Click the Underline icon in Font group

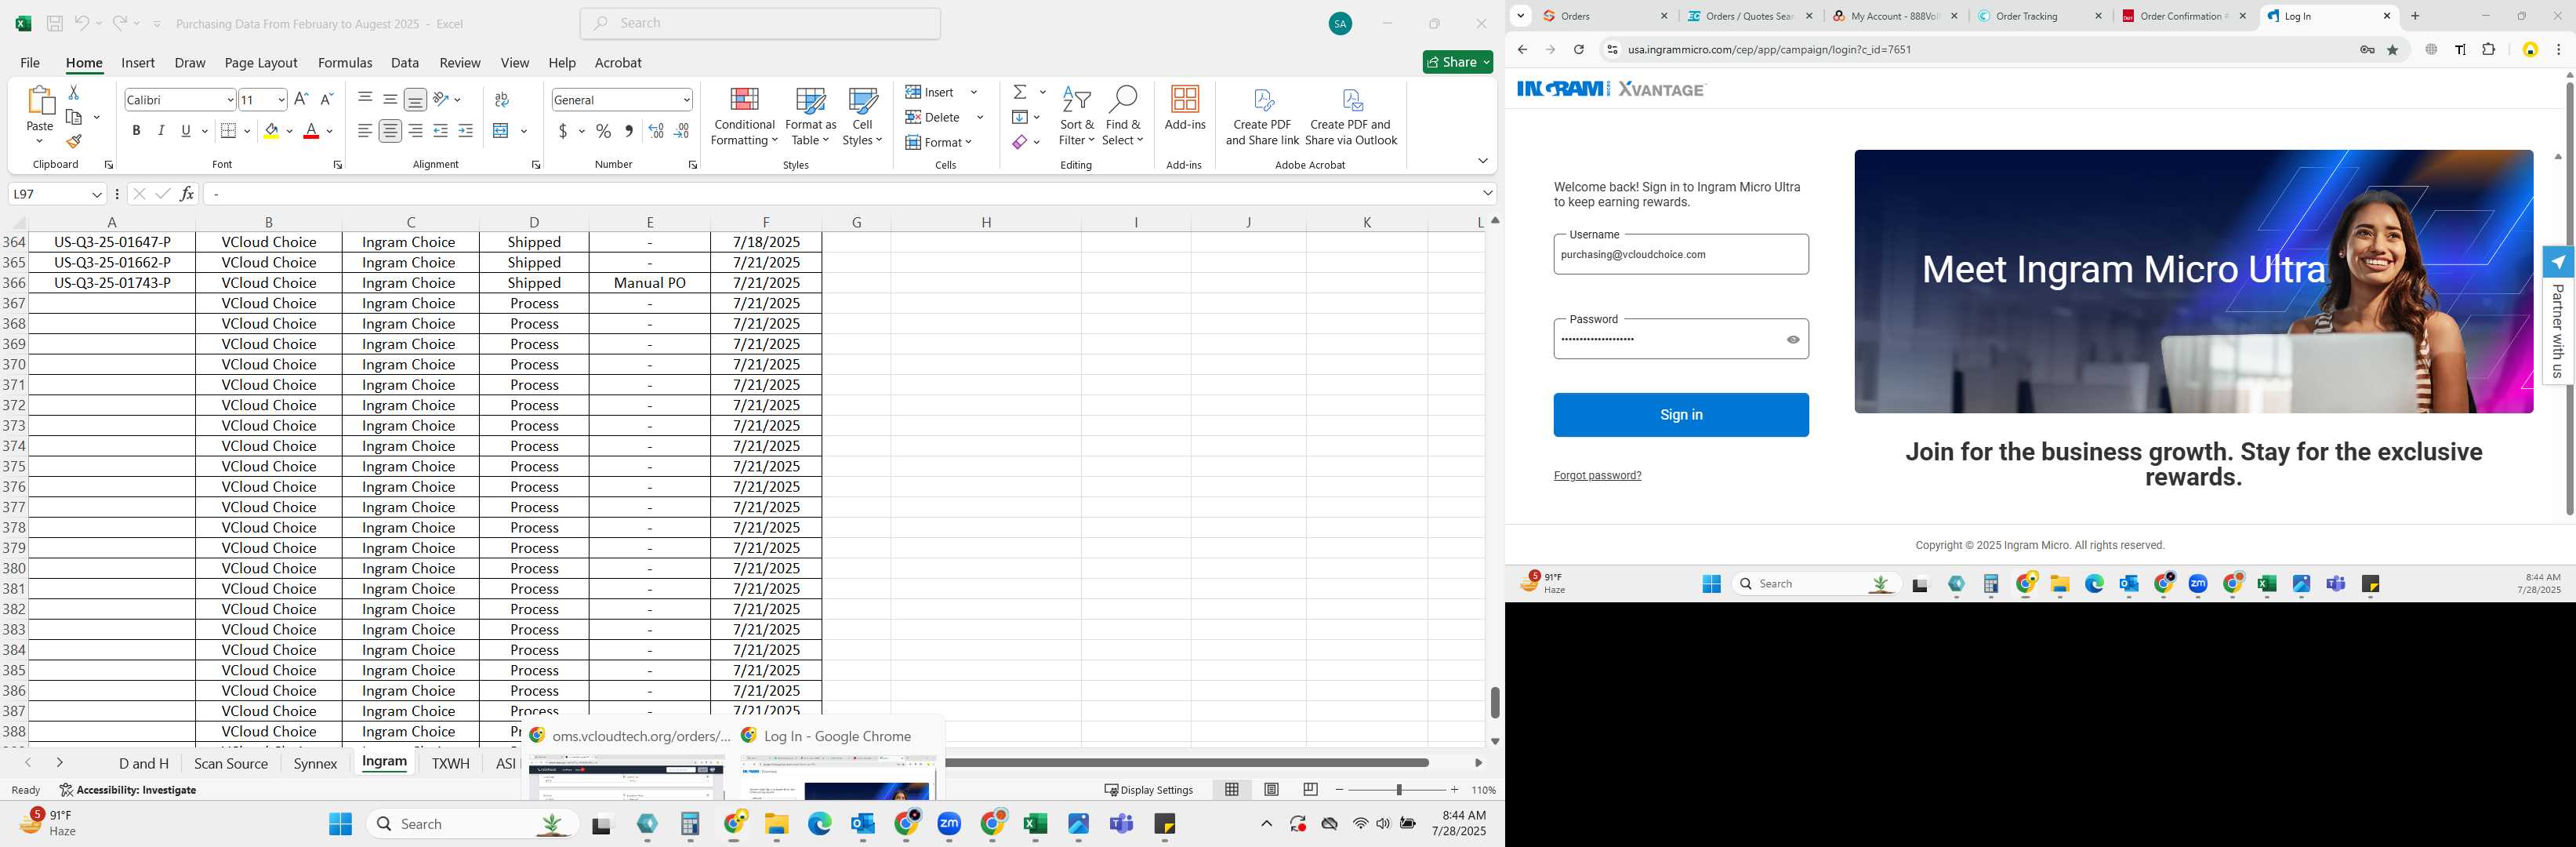tap(185, 131)
